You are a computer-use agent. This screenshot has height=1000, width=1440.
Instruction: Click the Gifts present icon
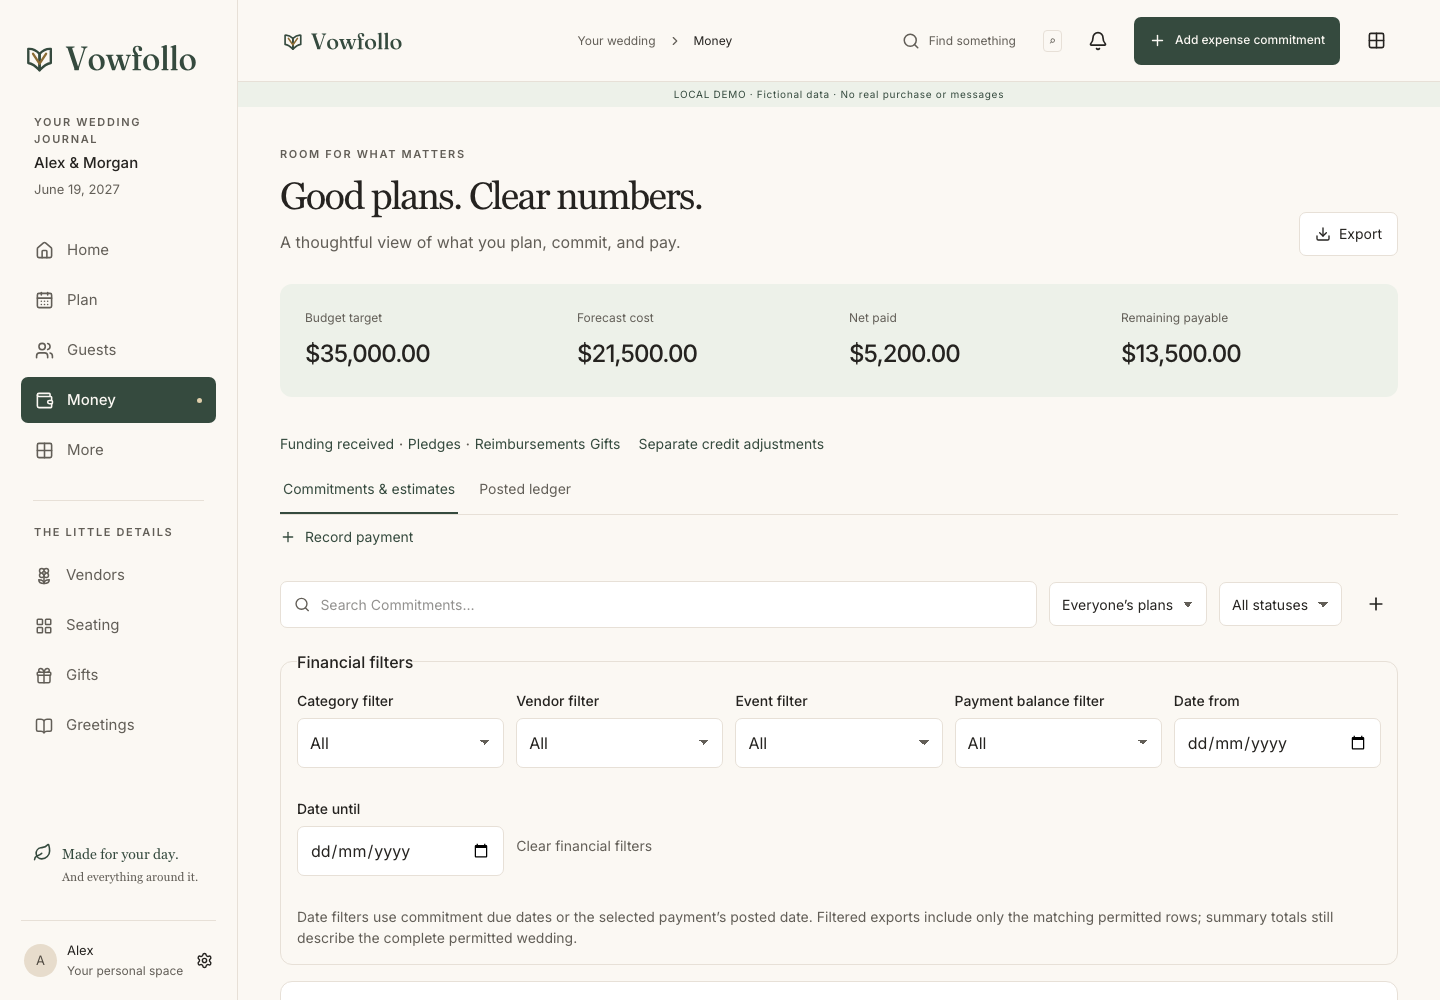[x=44, y=675]
